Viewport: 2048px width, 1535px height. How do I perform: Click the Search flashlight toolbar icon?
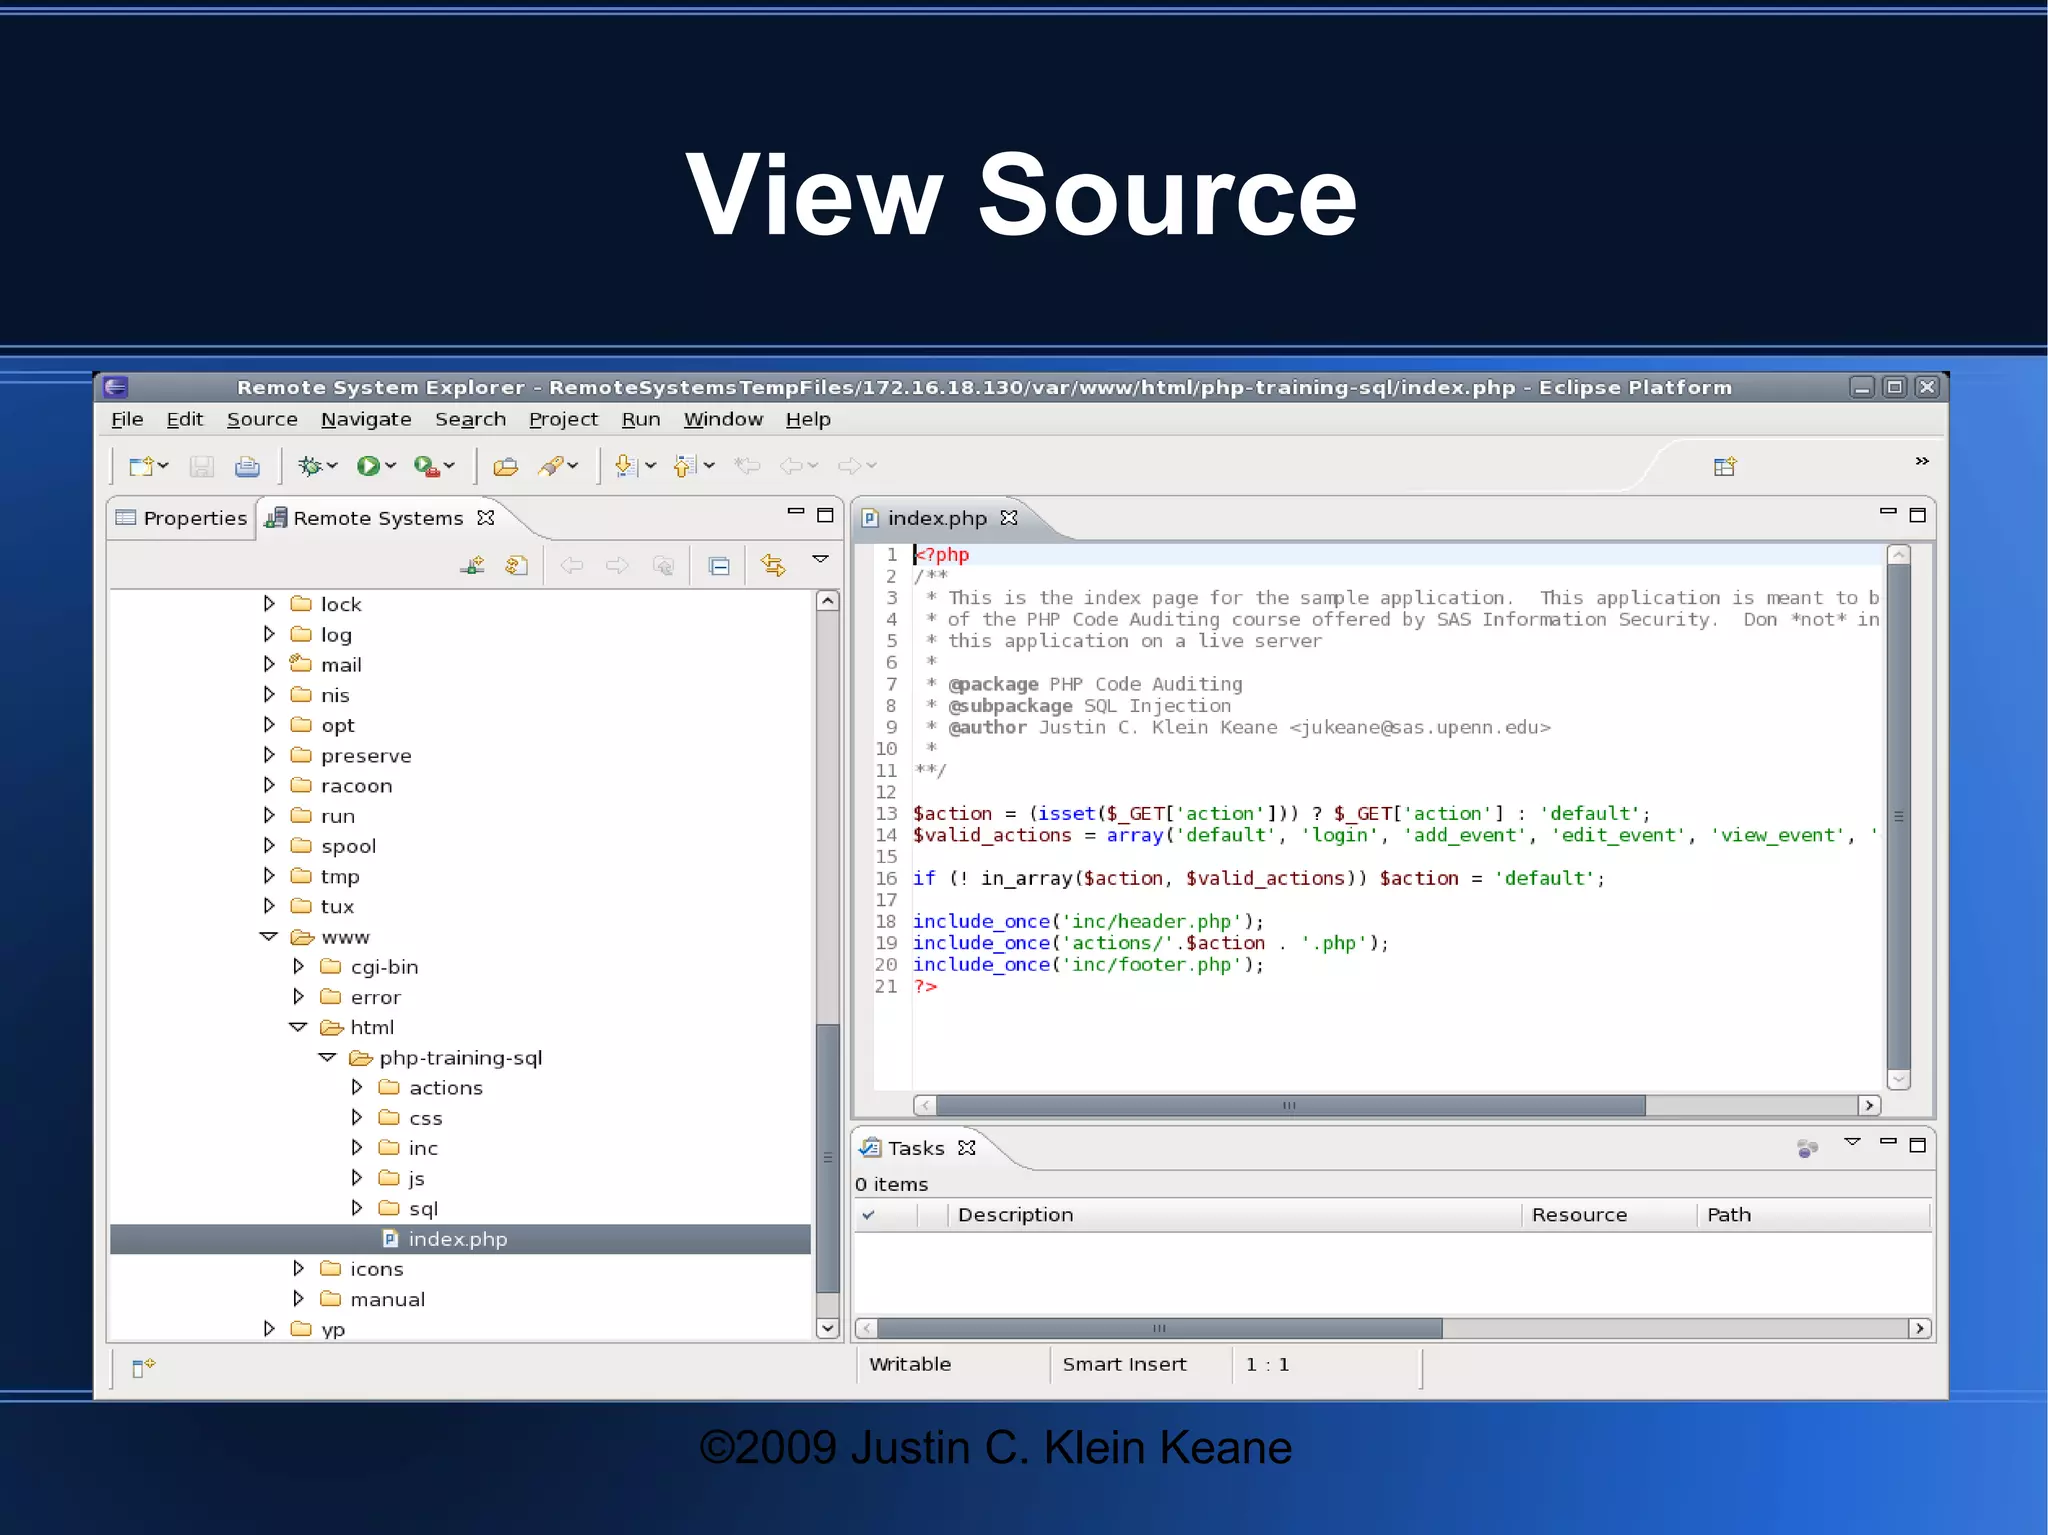tap(551, 466)
